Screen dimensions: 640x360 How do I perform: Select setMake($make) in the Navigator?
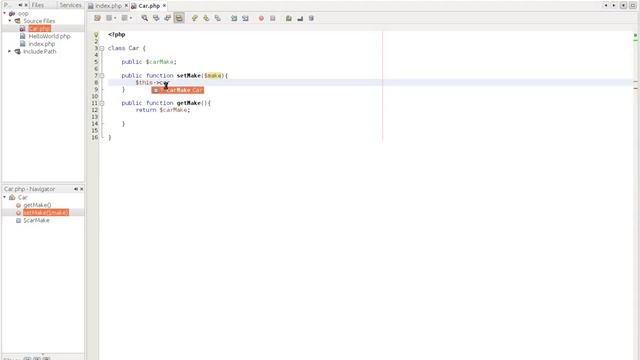pos(46,212)
